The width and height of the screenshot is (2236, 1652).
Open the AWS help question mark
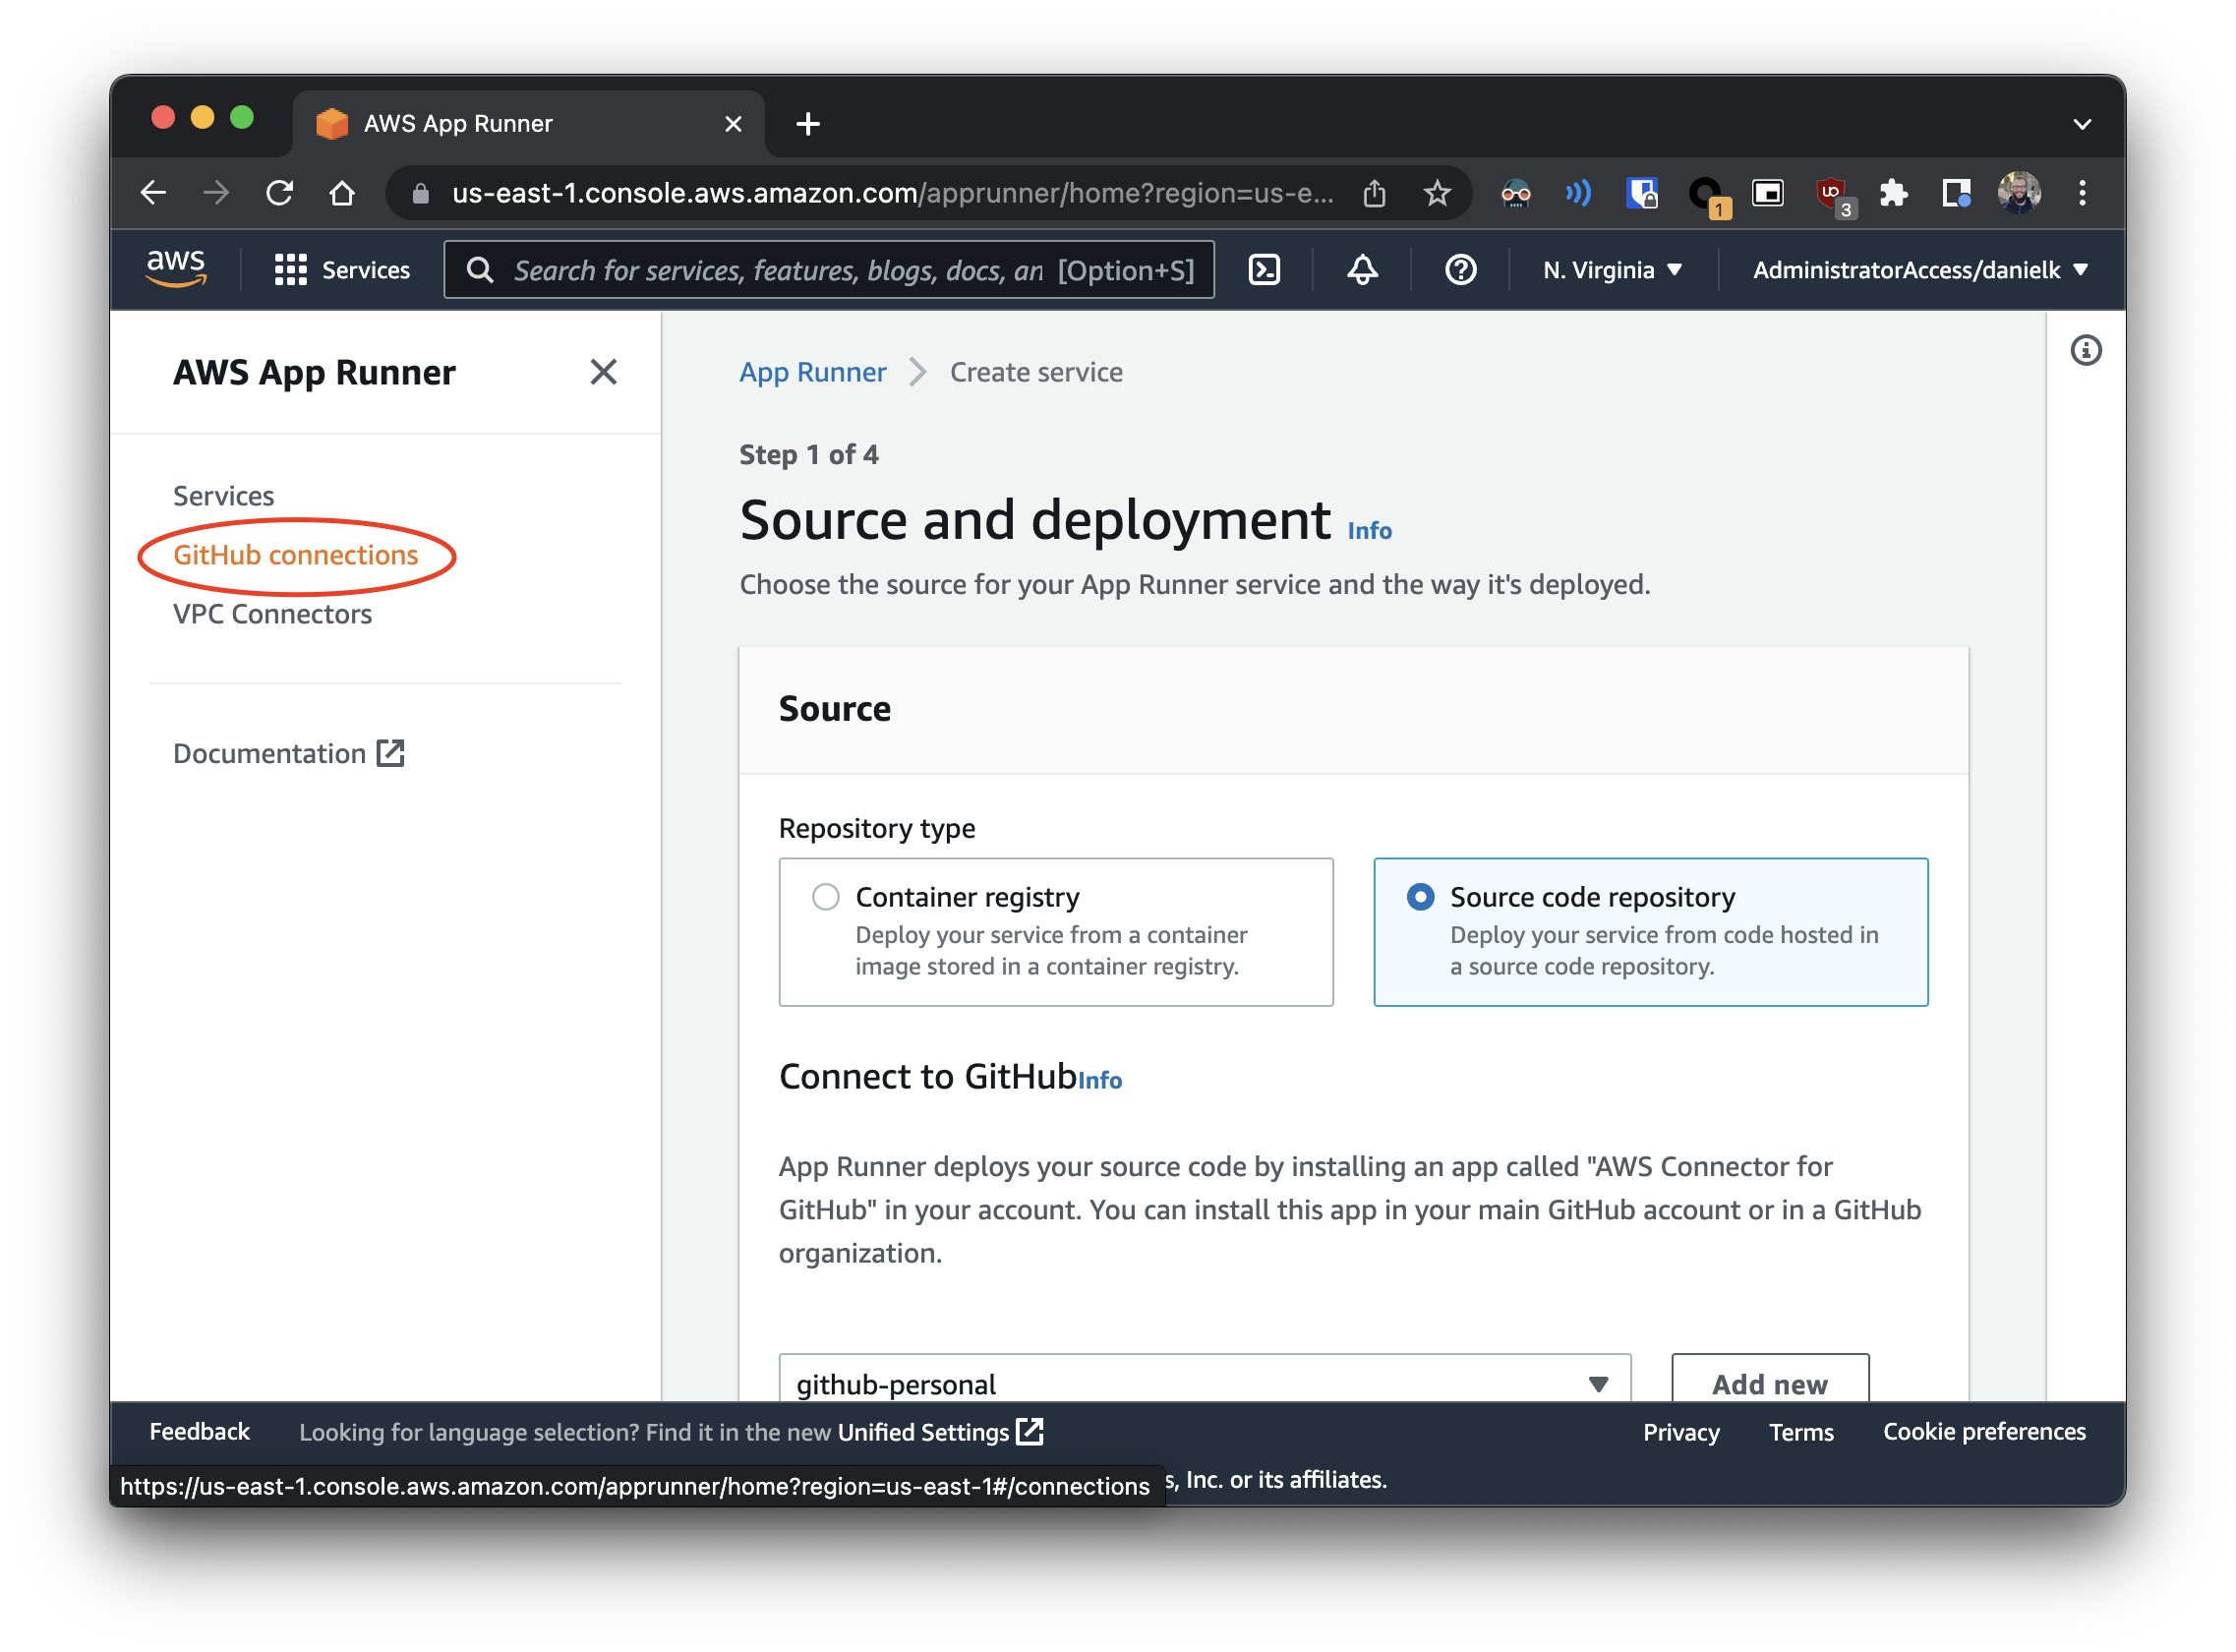[x=1460, y=270]
